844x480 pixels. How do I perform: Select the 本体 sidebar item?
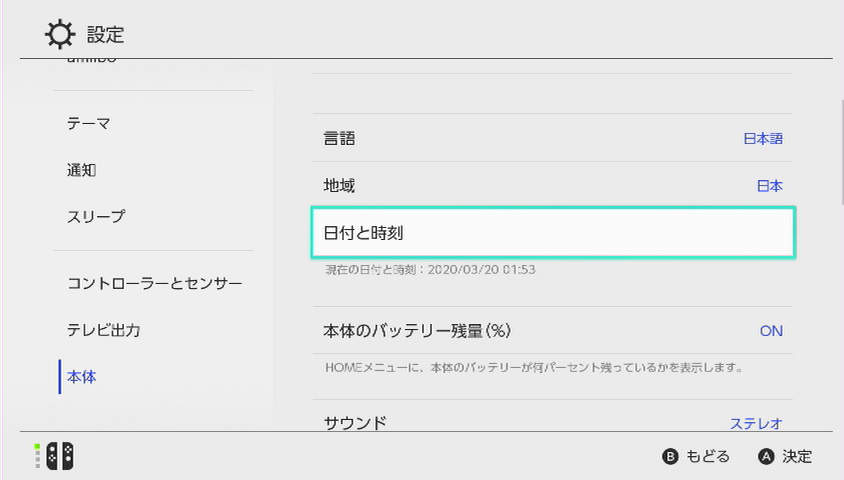point(82,377)
